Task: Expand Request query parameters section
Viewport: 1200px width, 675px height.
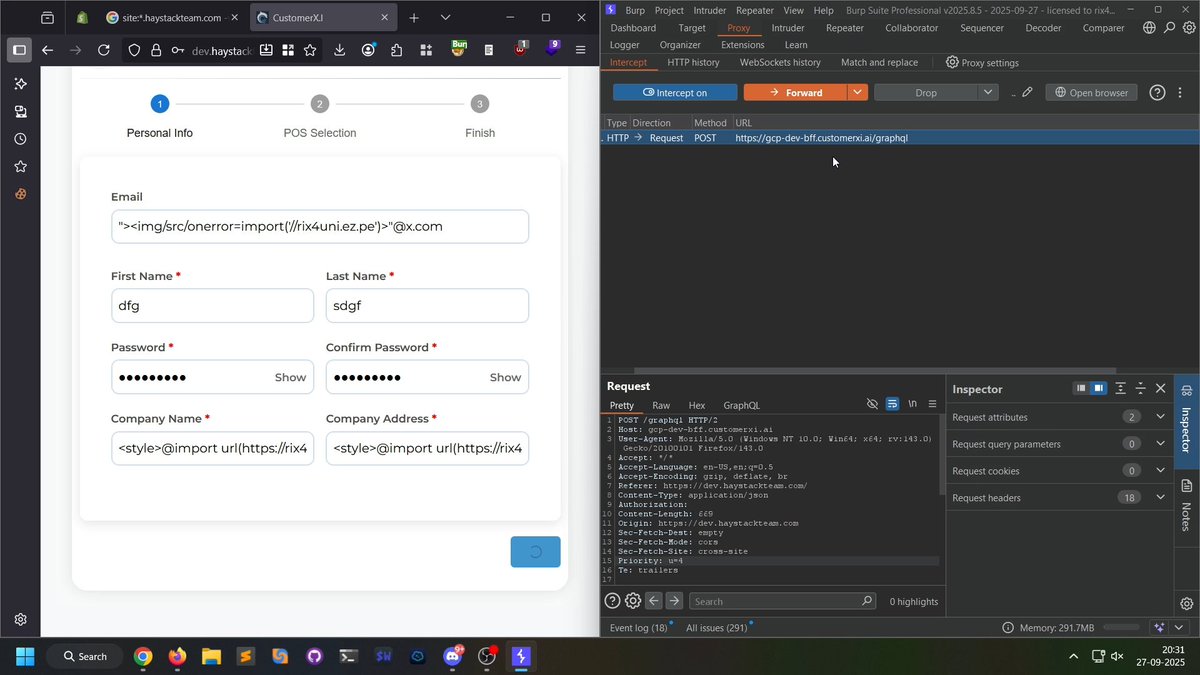Action: [x=1059, y=444]
